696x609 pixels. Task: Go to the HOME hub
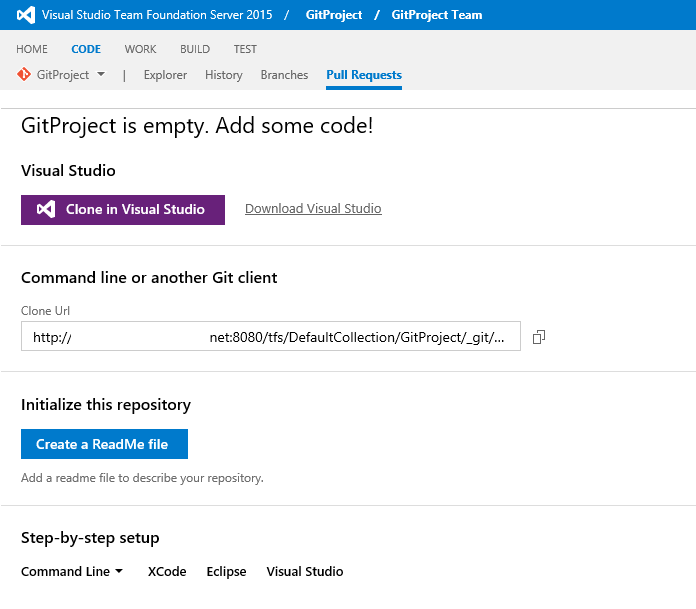tap(32, 49)
